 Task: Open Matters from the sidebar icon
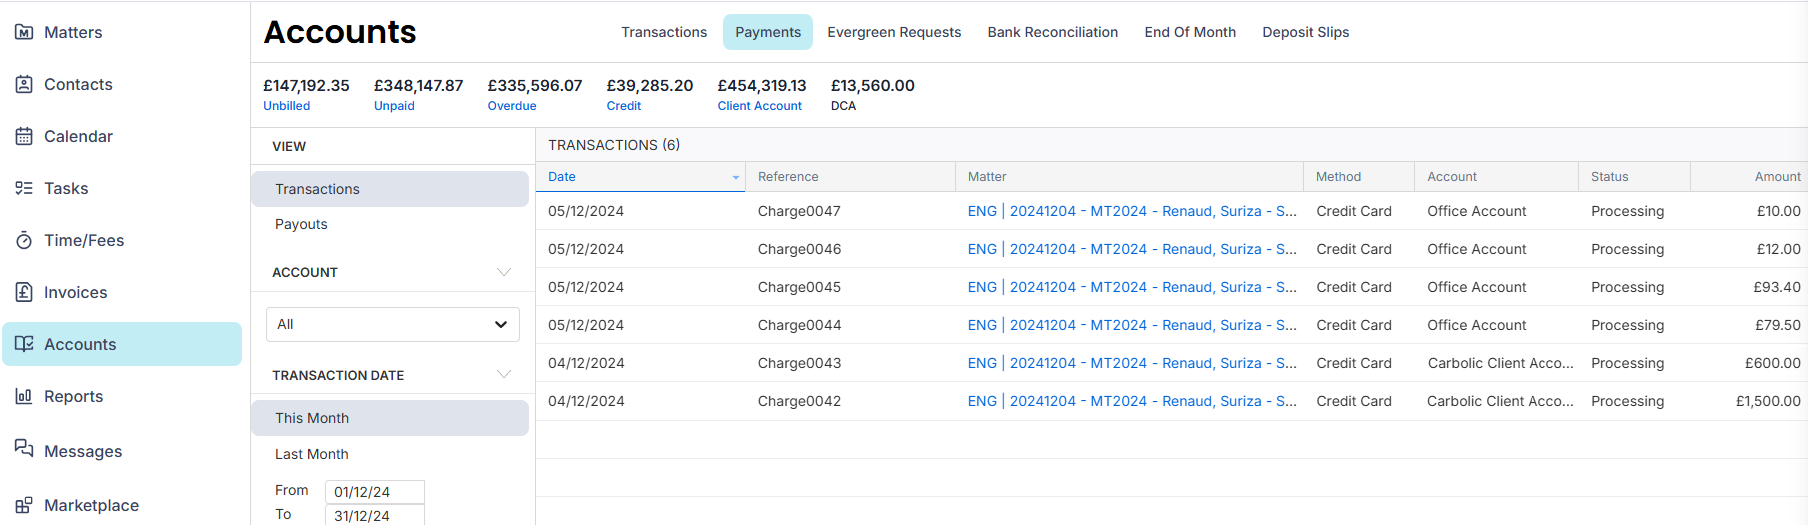click(x=24, y=32)
